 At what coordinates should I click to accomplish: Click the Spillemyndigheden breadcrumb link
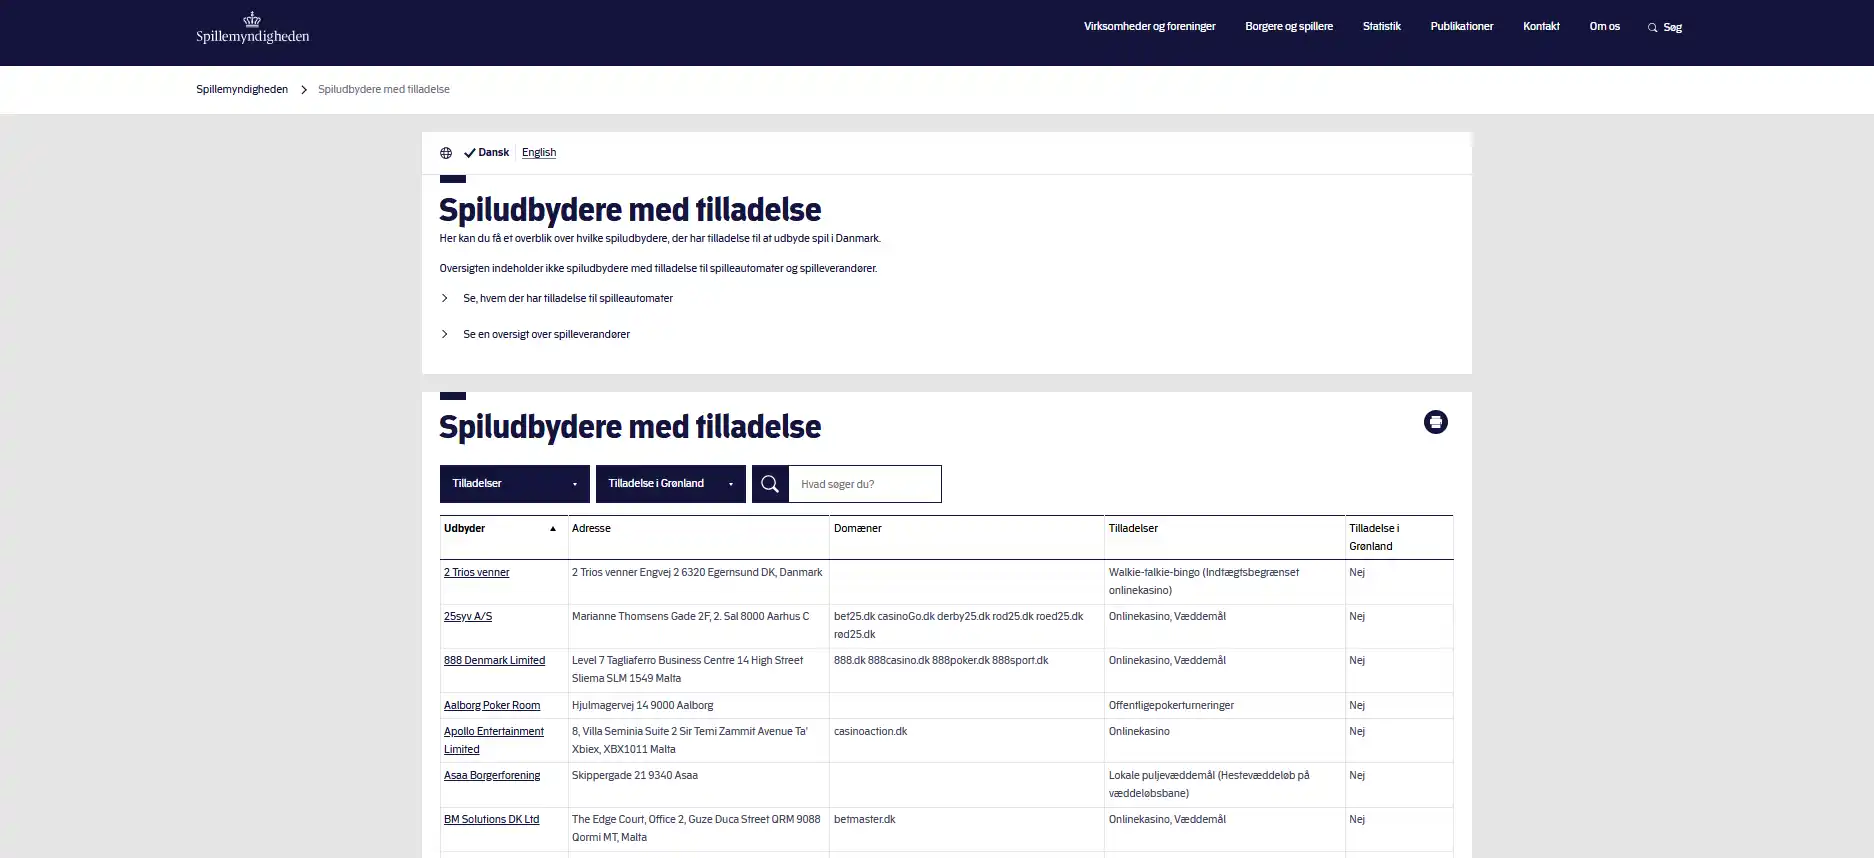pos(242,89)
